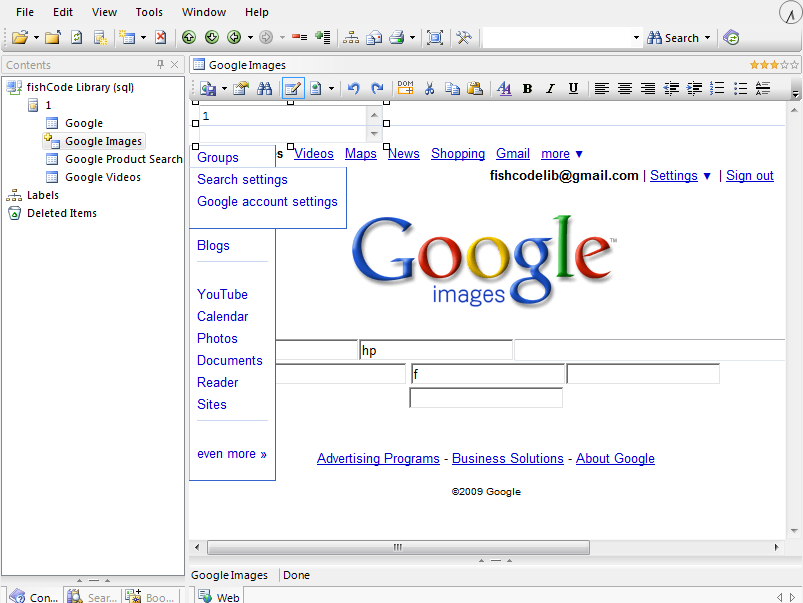
Task: Open the page view dropdown arrow in editor toolbar
Action: click(331, 89)
